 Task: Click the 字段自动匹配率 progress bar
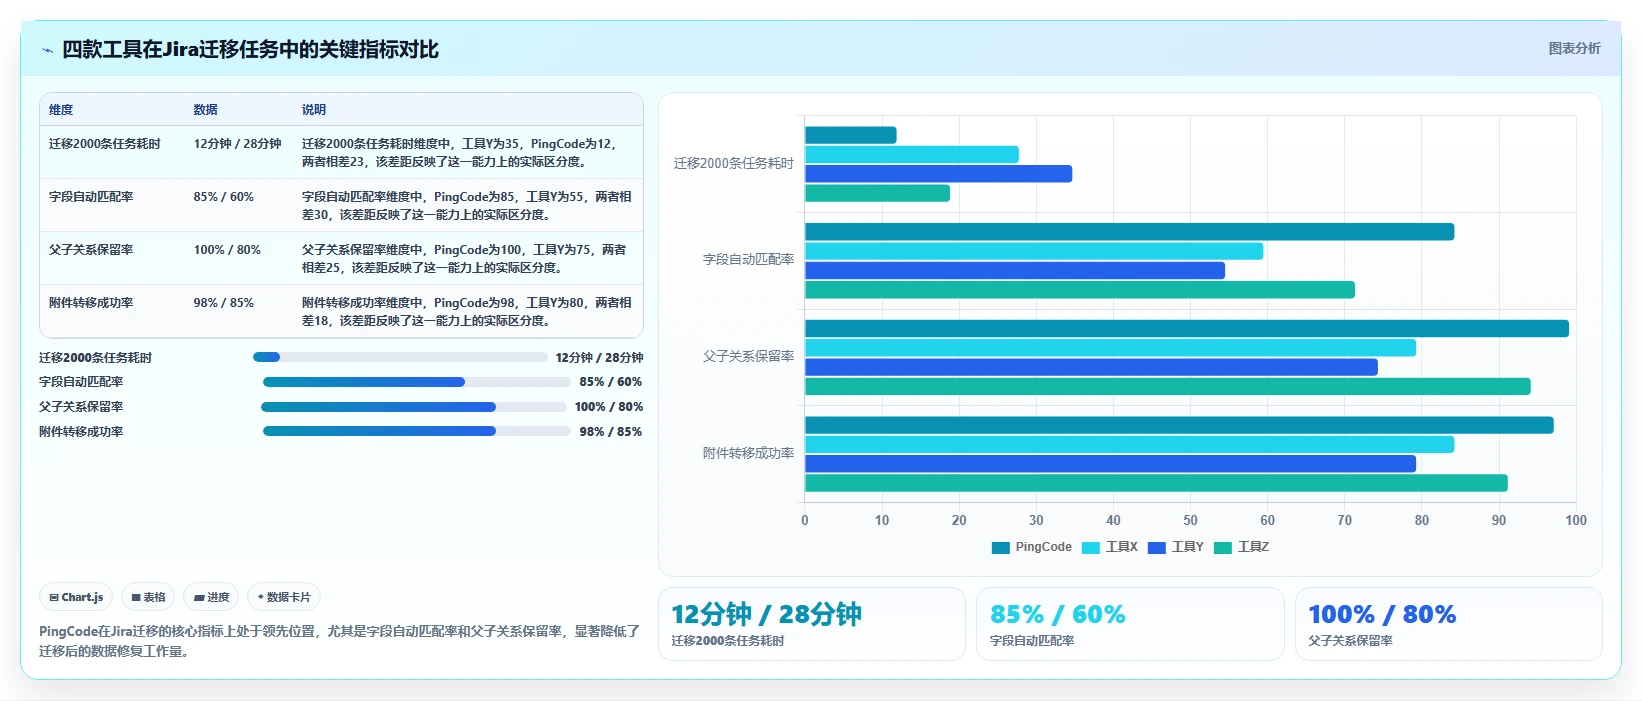[417, 382]
